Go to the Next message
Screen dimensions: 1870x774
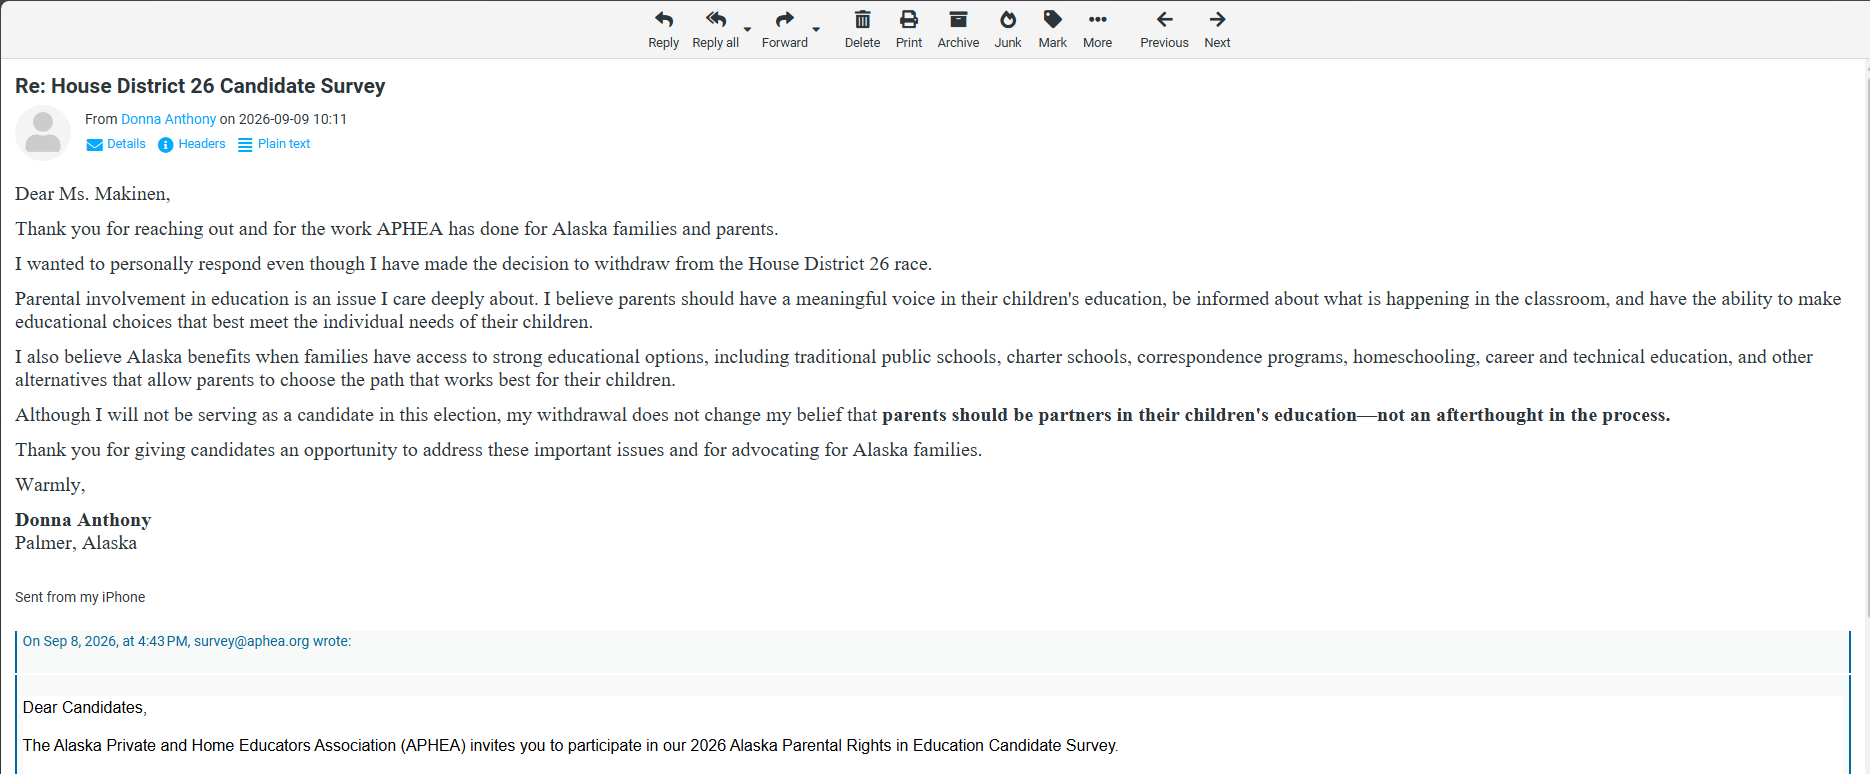pos(1217,30)
